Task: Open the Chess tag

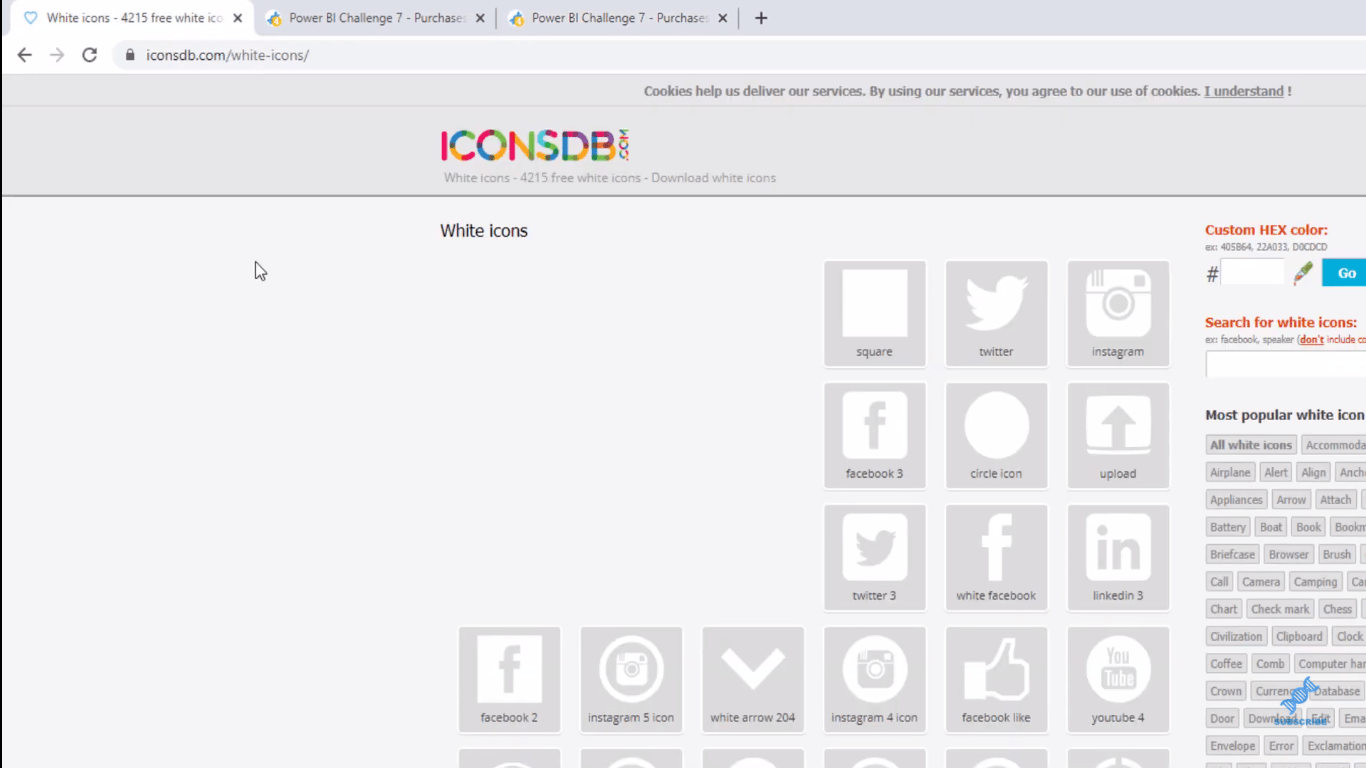Action: [x=1338, y=609]
